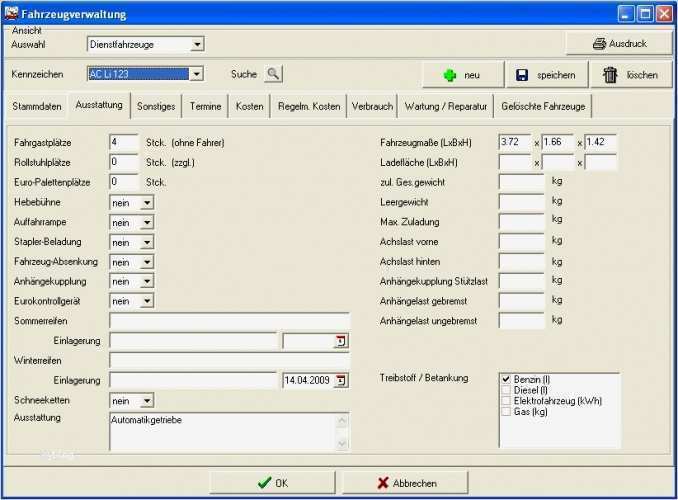Open the Wartung / Reparatur tab
Viewport: 678px width, 500px height.
click(x=446, y=106)
